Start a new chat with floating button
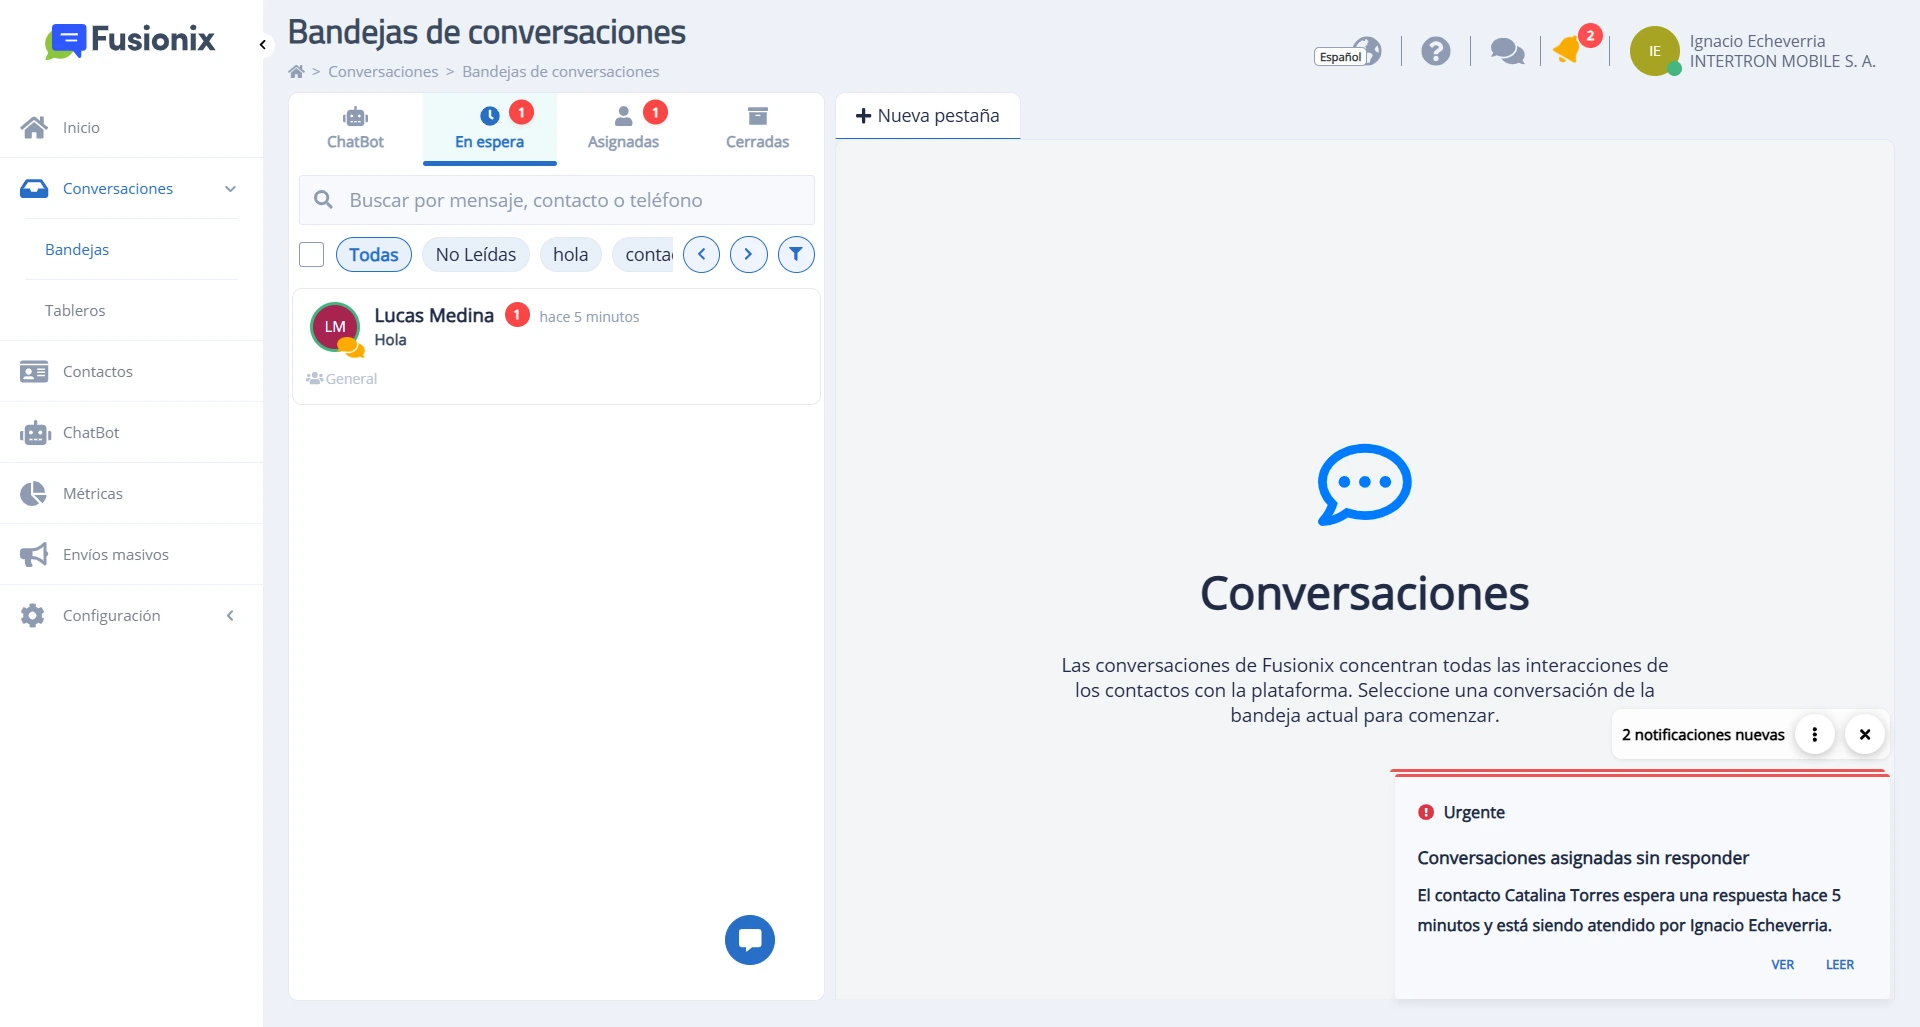 coord(750,940)
